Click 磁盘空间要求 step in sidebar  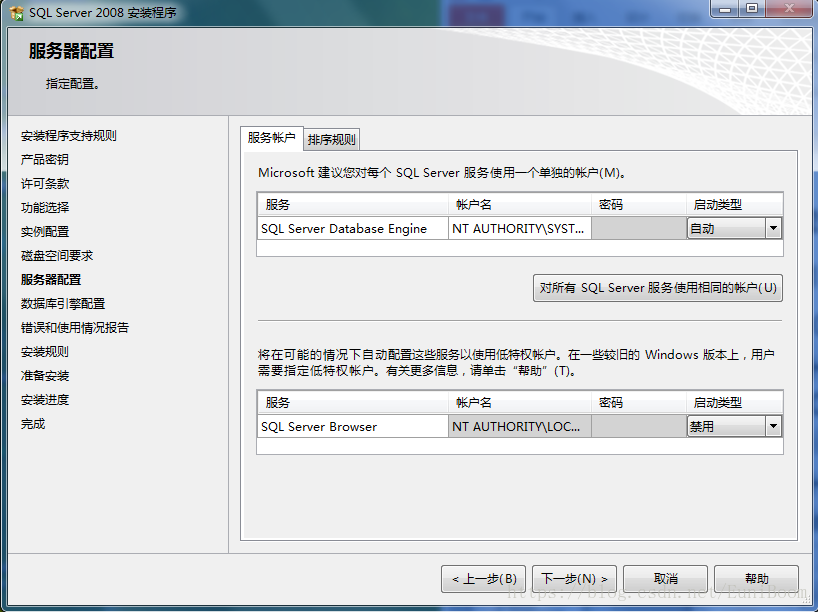click(x=56, y=256)
